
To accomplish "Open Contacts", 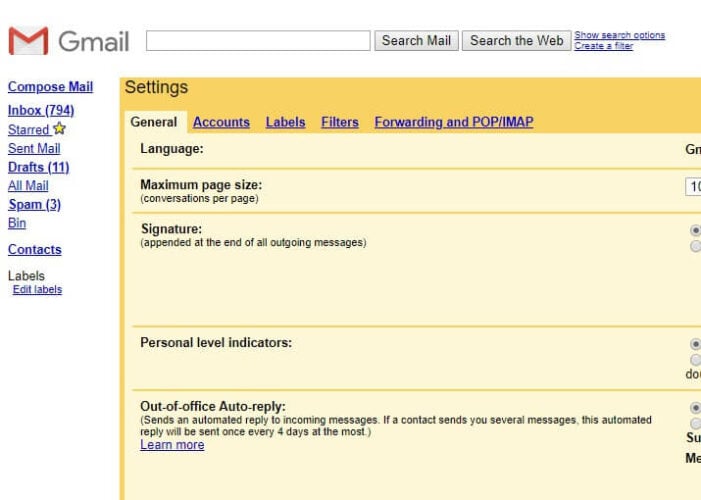I will pyautogui.click(x=34, y=250).
